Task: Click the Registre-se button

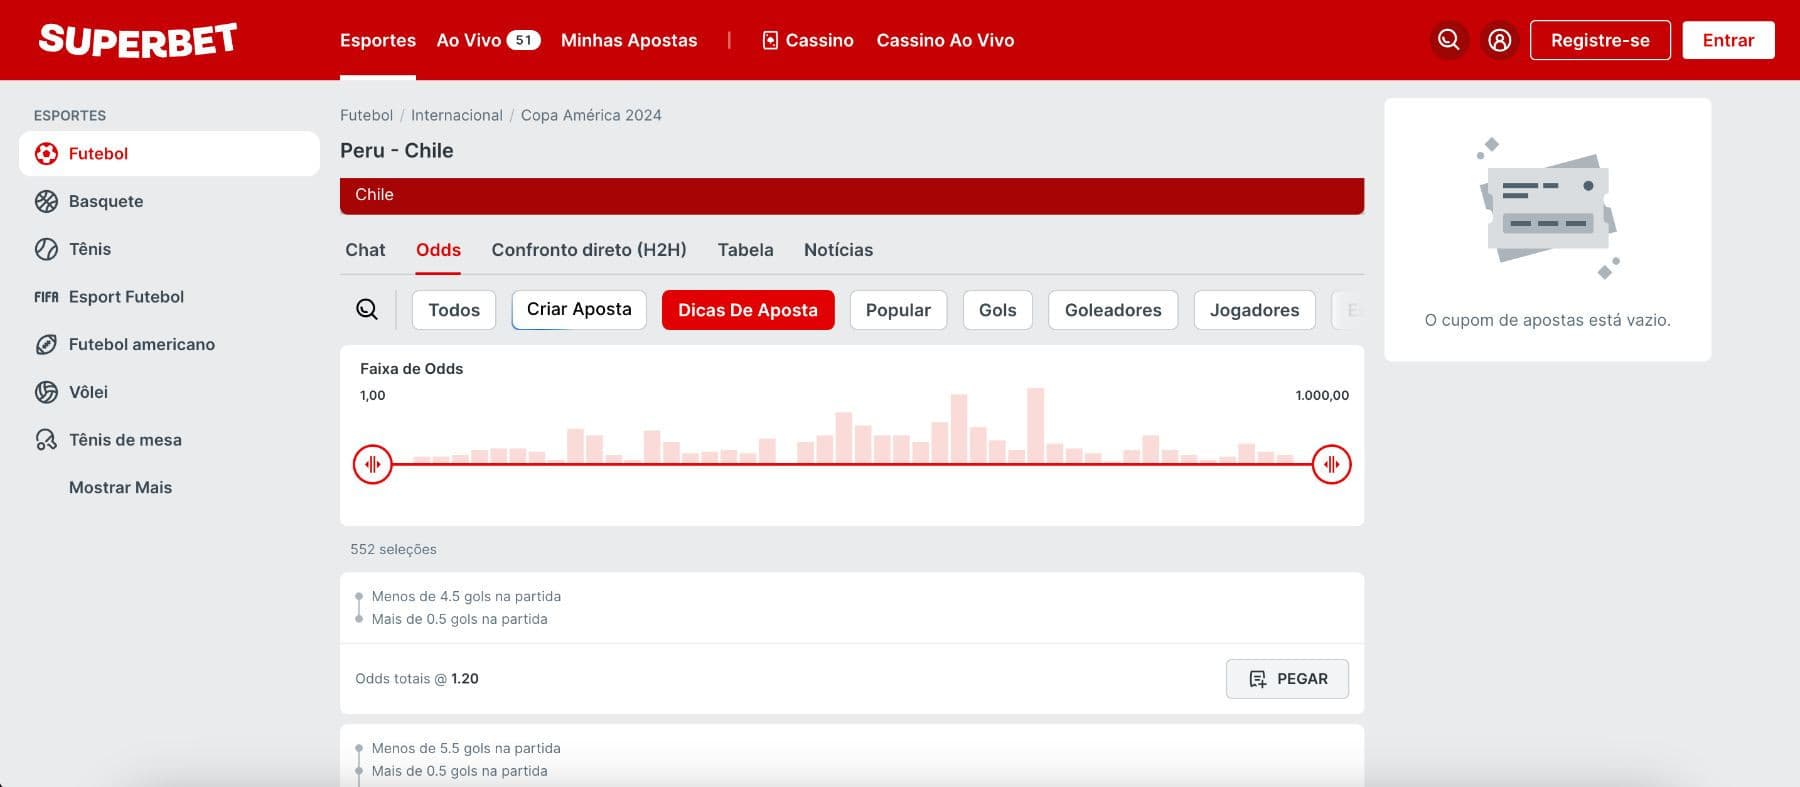Action: (1600, 40)
